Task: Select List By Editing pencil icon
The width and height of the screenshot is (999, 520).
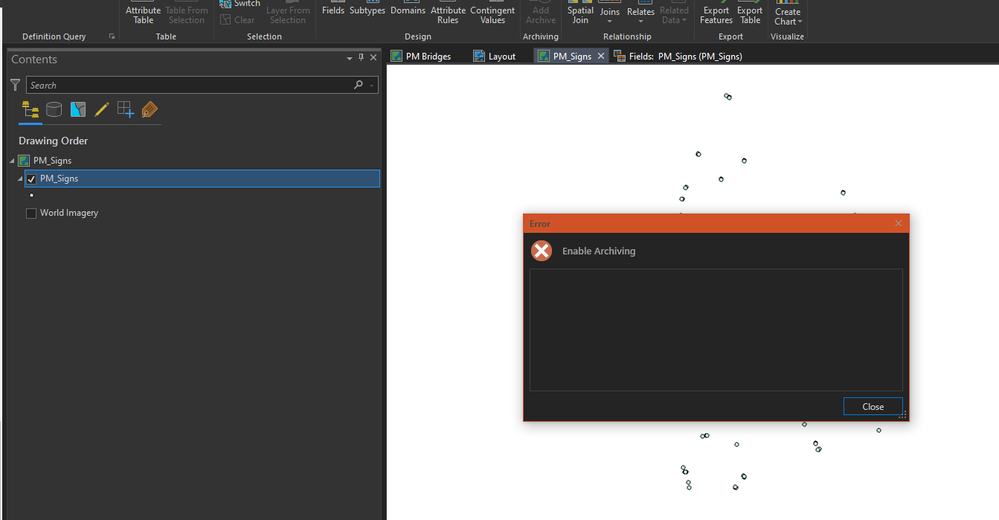Action: tap(101, 110)
